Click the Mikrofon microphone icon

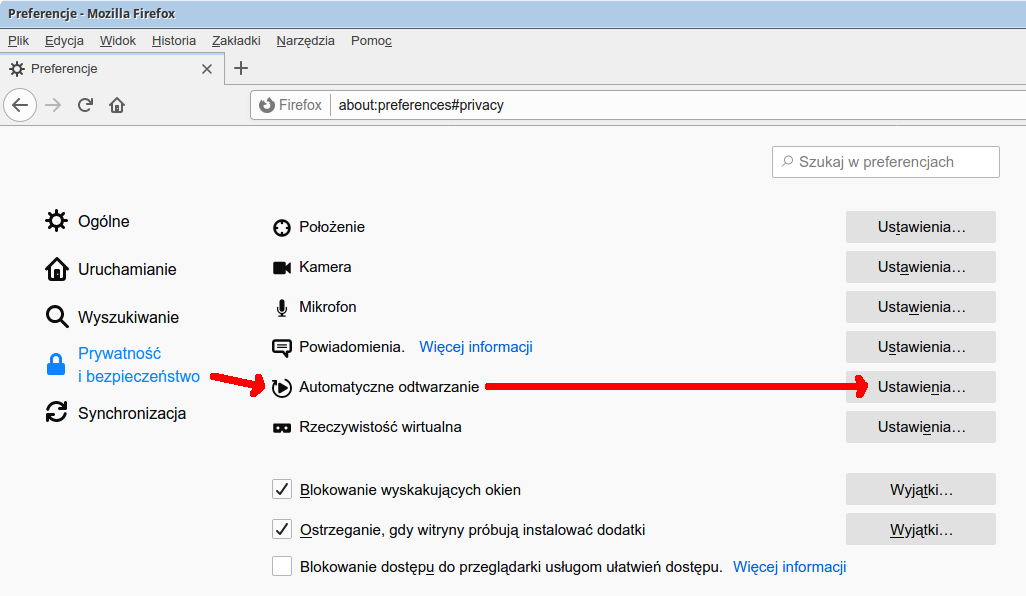[x=281, y=307]
